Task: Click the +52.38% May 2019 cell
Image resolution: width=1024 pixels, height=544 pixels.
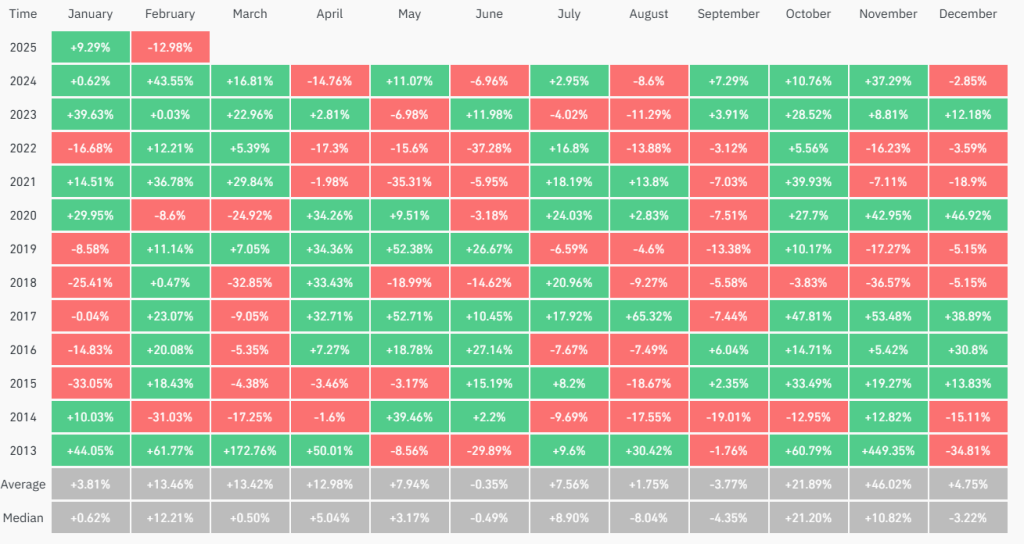Action: click(x=409, y=250)
